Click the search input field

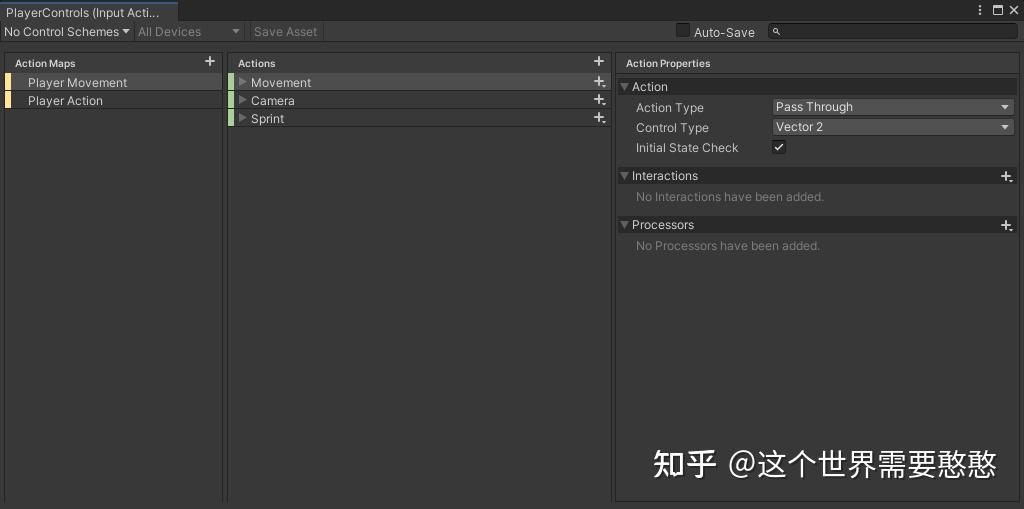[897, 32]
